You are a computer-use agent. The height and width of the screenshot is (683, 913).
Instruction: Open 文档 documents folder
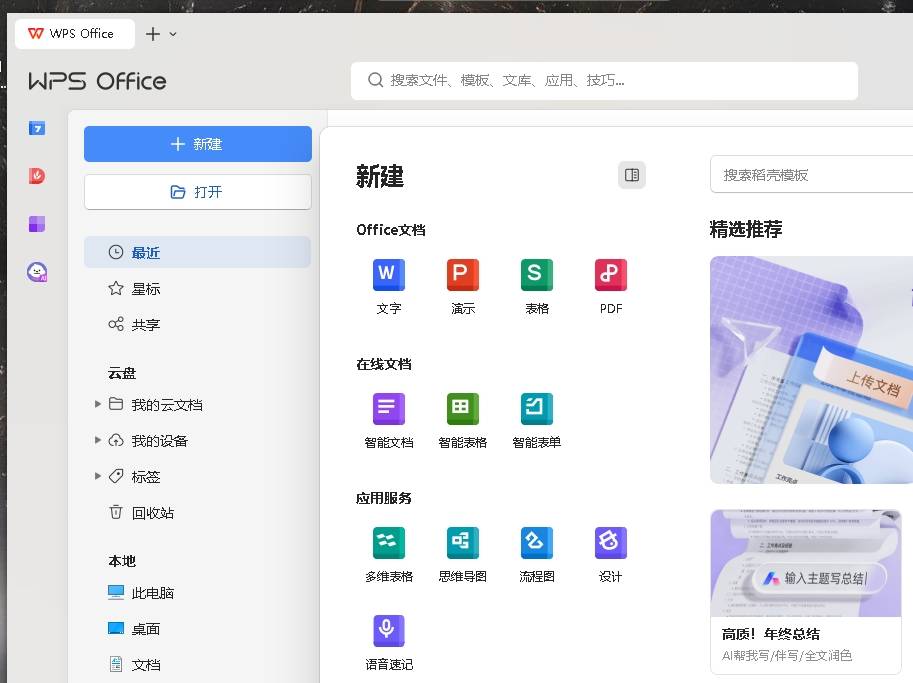[197, 664]
